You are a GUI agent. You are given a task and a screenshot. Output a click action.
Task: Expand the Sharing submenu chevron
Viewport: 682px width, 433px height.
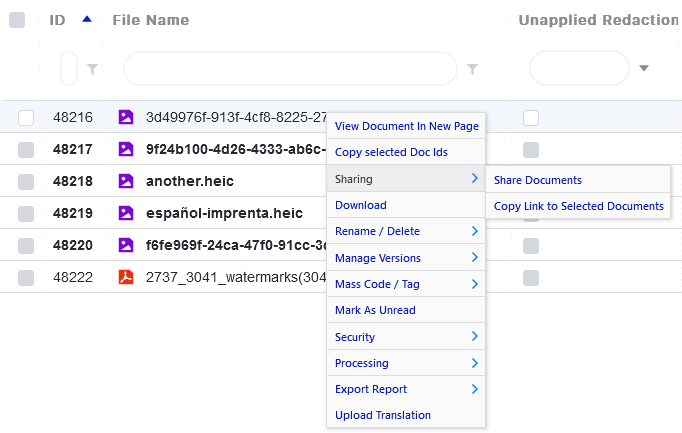pos(475,178)
